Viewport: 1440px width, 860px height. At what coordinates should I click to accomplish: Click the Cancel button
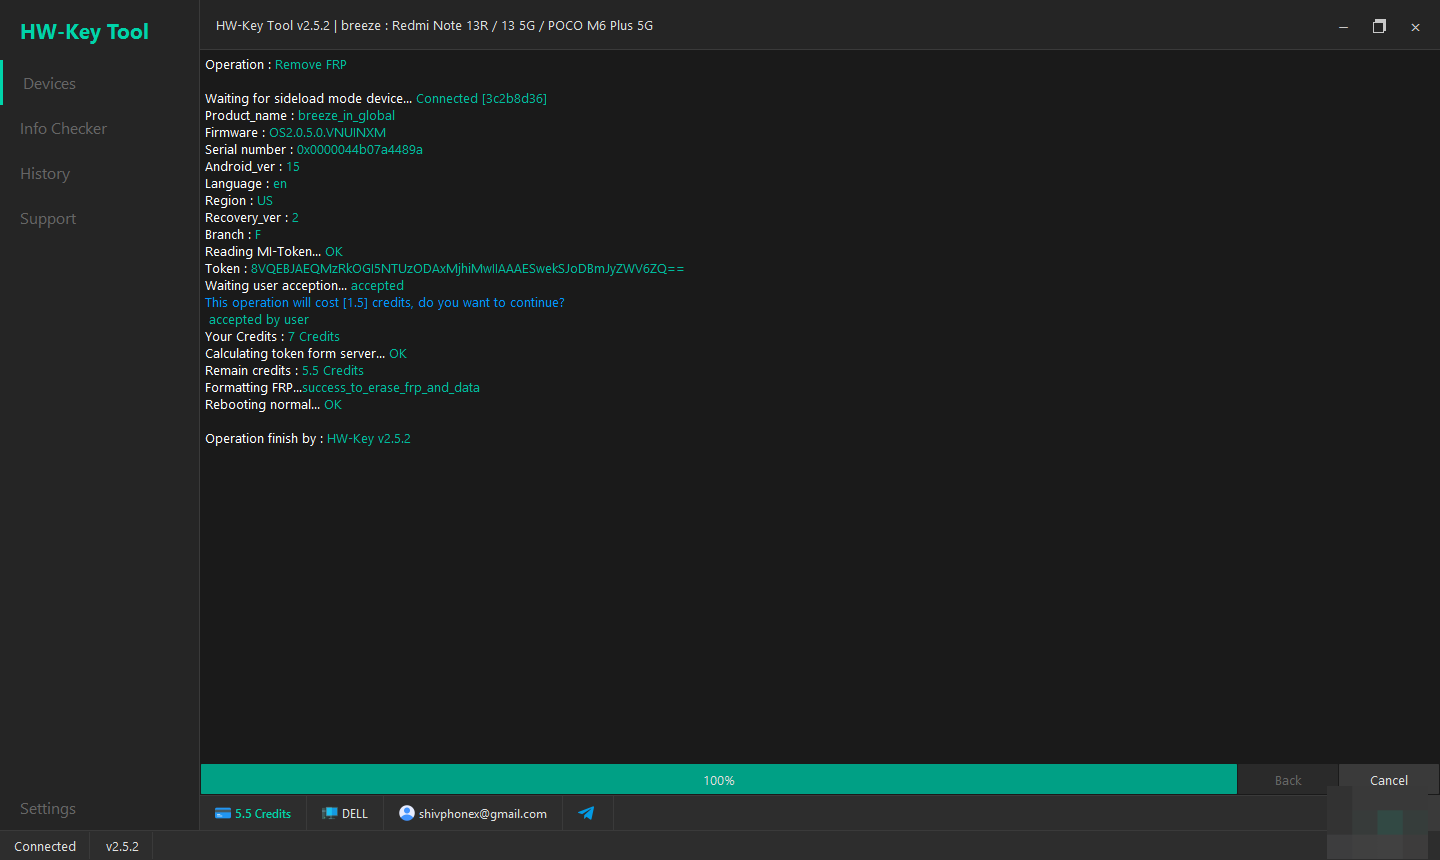(1389, 780)
